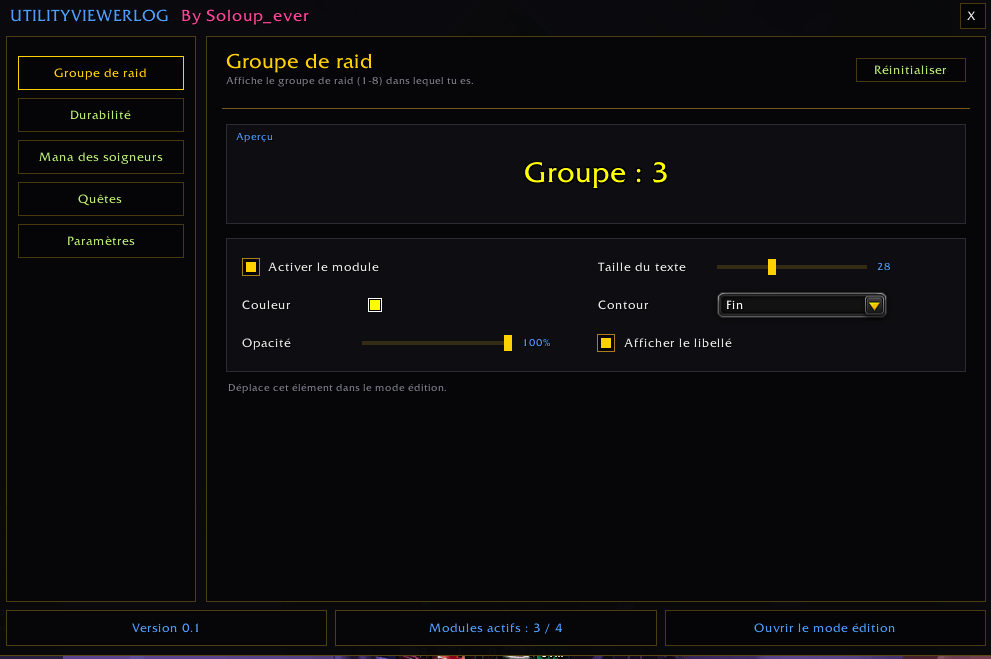Click the Modules actifs : 3 / 4 panel
This screenshot has height=659, width=991.
pyautogui.click(x=496, y=628)
